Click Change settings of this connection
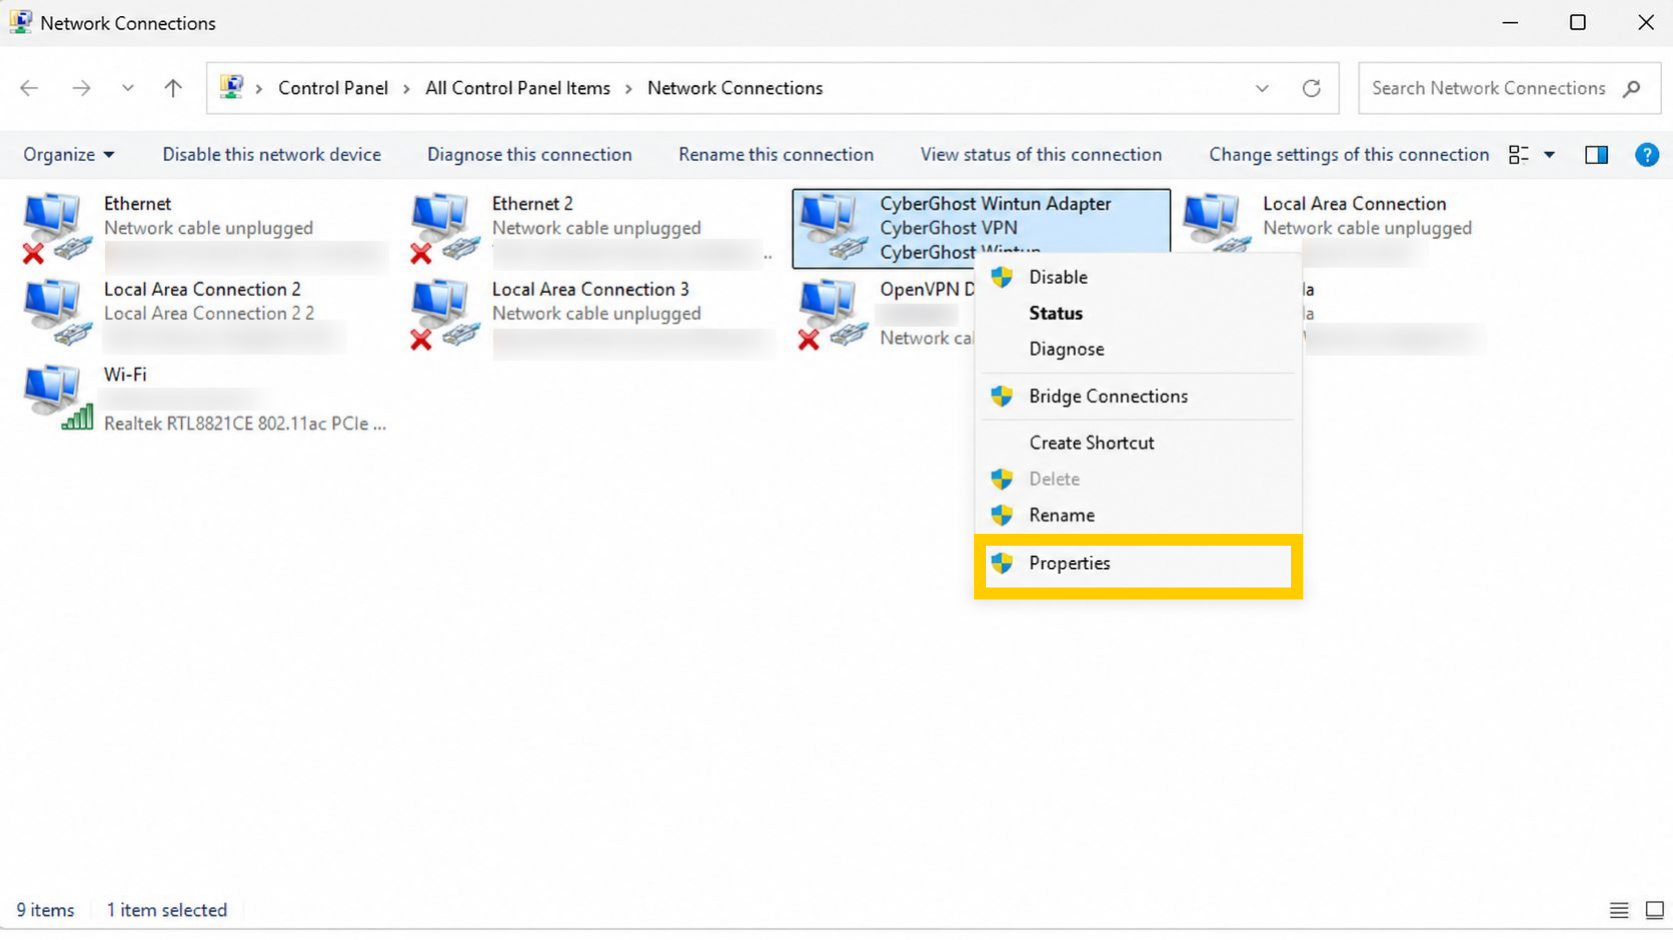 pyautogui.click(x=1349, y=155)
